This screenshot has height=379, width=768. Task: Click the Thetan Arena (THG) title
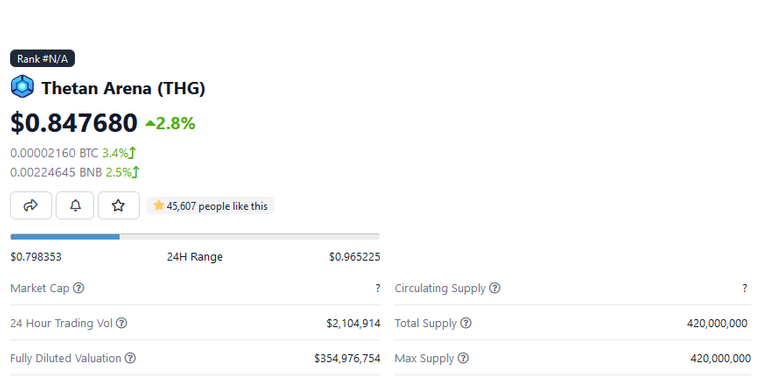coord(123,89)
